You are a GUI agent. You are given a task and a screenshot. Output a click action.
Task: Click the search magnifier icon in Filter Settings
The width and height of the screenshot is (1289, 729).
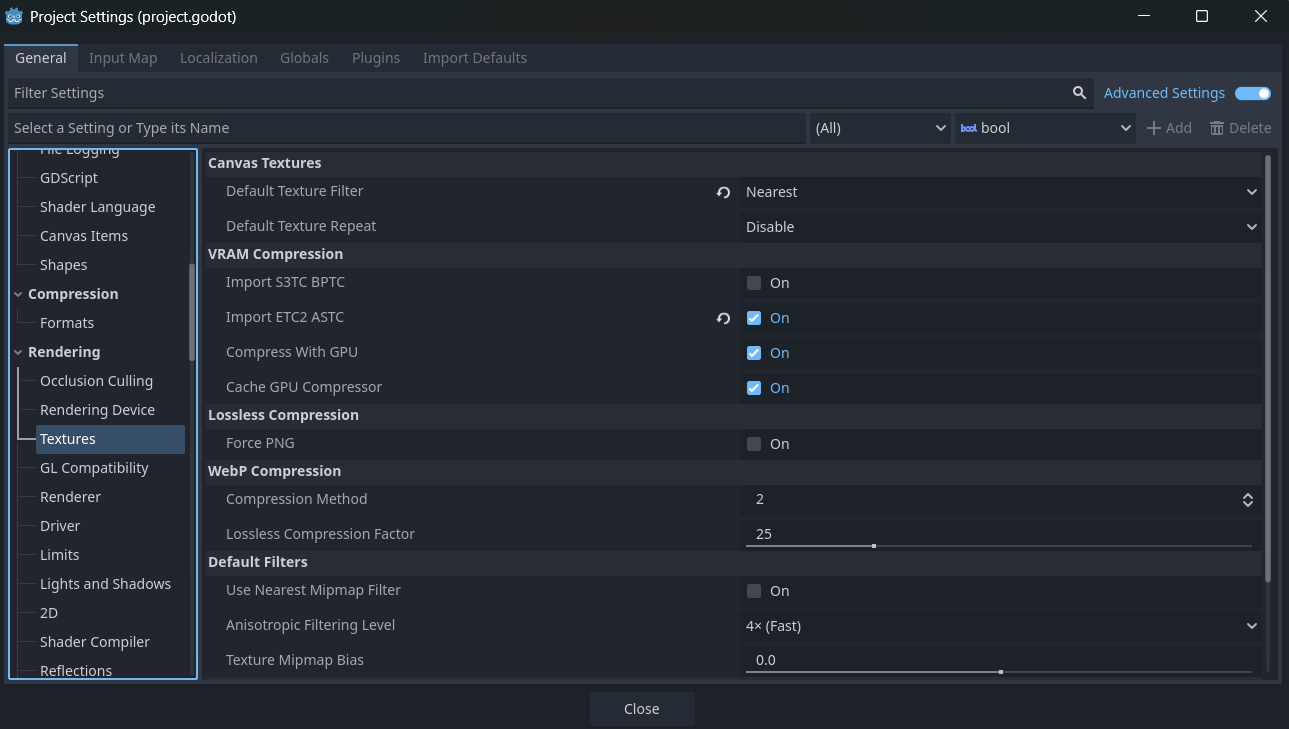click(1079, 93)
